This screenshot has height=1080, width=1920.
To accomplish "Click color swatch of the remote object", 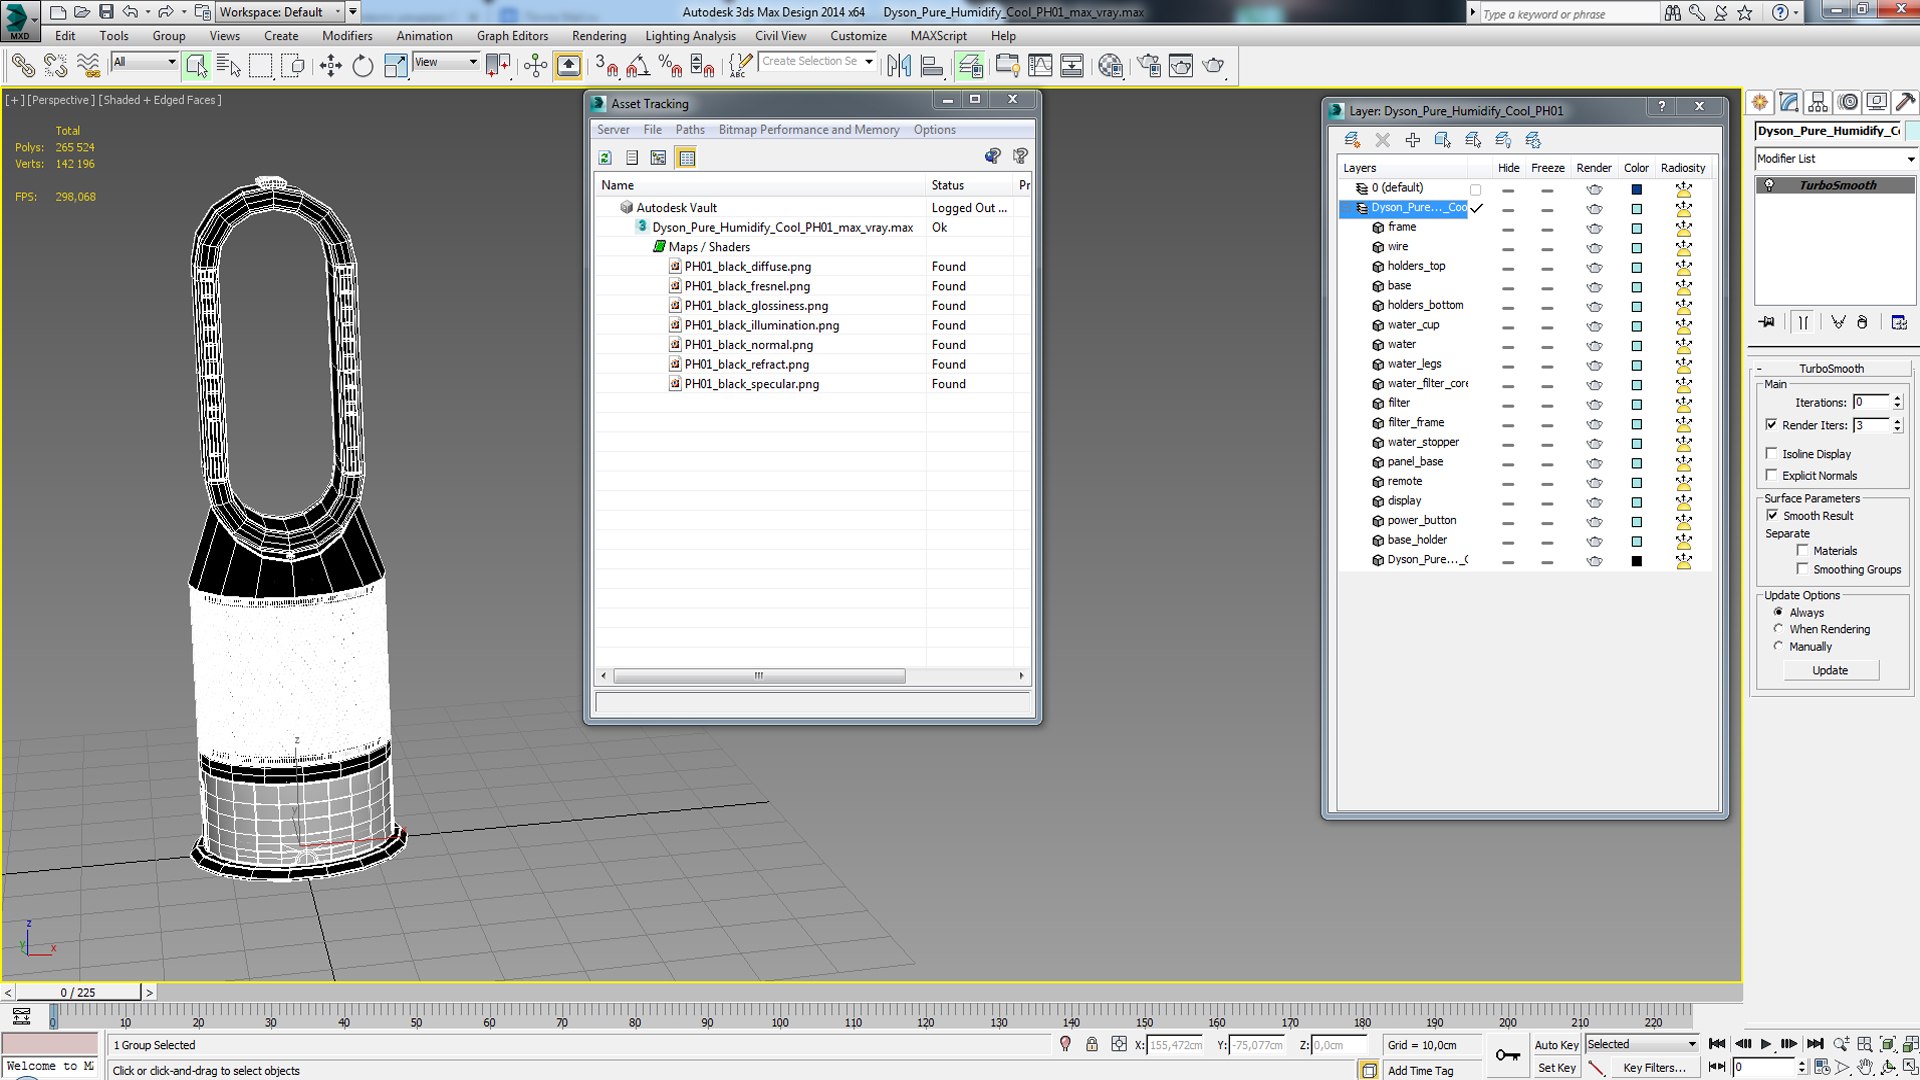I will pyautogui.click(x=1636, y=483).
